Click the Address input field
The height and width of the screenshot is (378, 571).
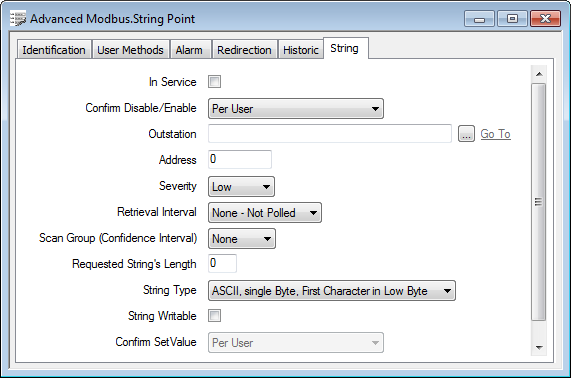(240, 159)
